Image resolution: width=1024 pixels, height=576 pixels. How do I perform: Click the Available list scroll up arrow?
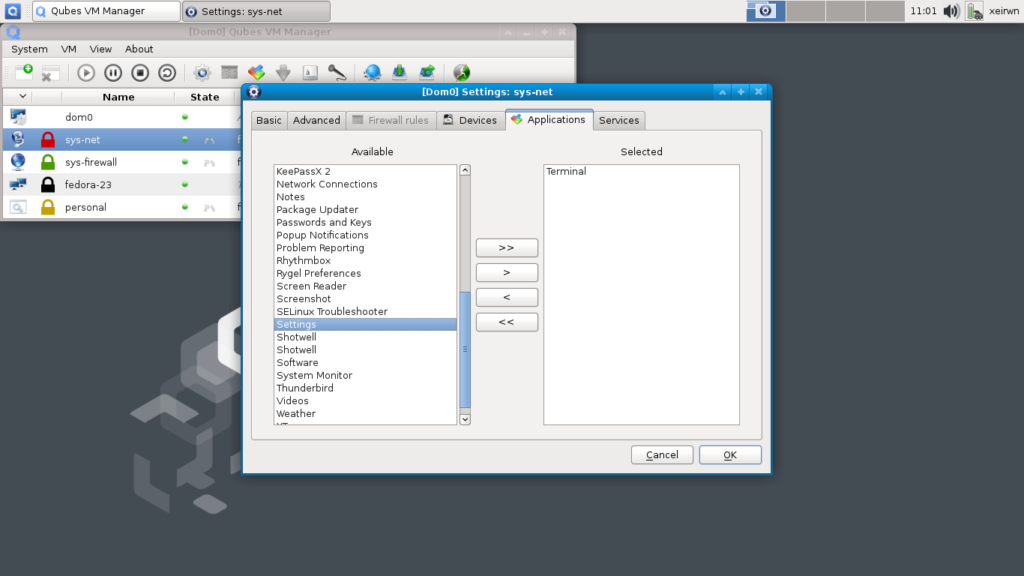pos(465,170)
